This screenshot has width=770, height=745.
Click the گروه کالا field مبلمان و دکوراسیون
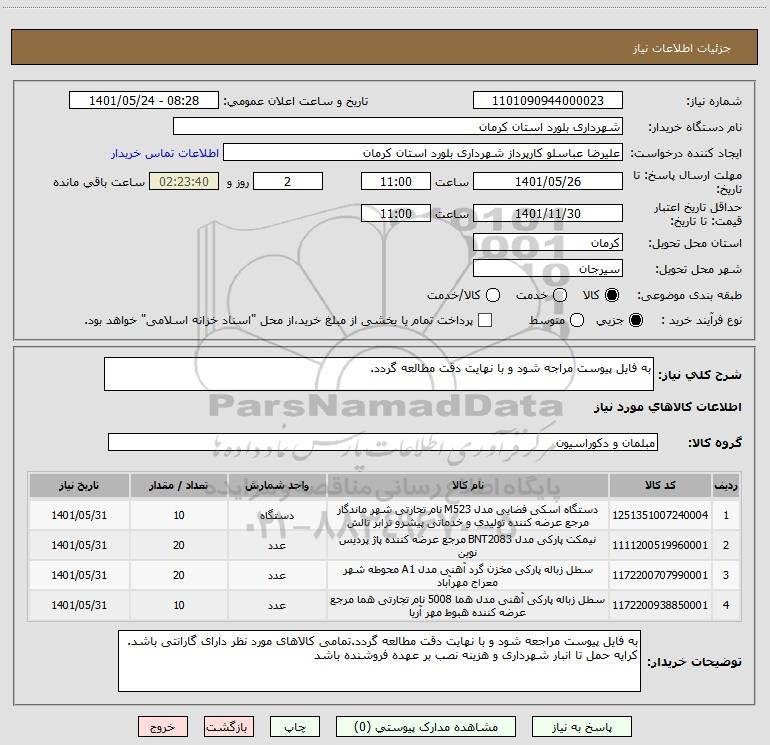point(383,442)
